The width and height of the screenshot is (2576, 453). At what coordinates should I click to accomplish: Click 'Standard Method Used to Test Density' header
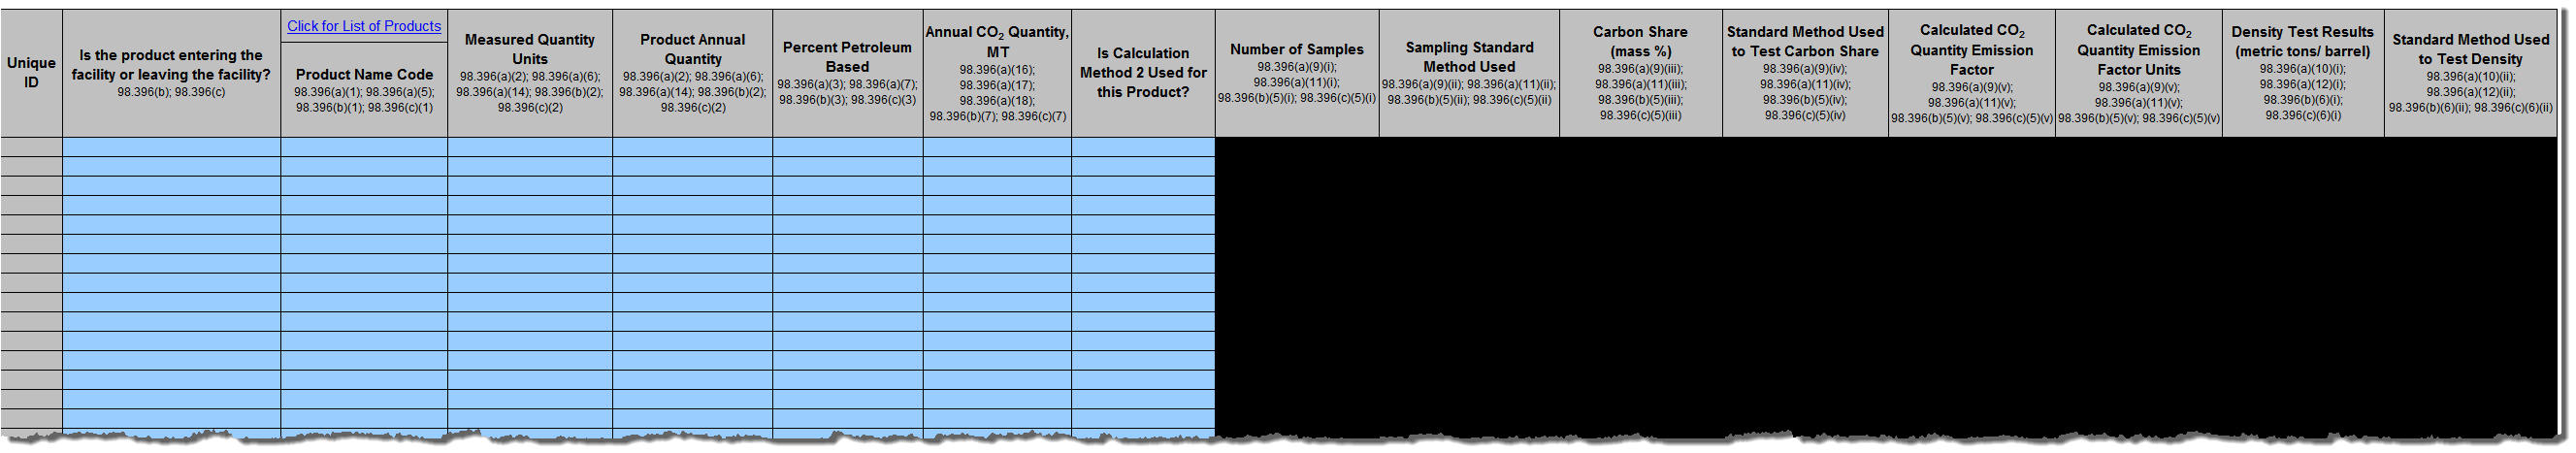click(2470, 73)
